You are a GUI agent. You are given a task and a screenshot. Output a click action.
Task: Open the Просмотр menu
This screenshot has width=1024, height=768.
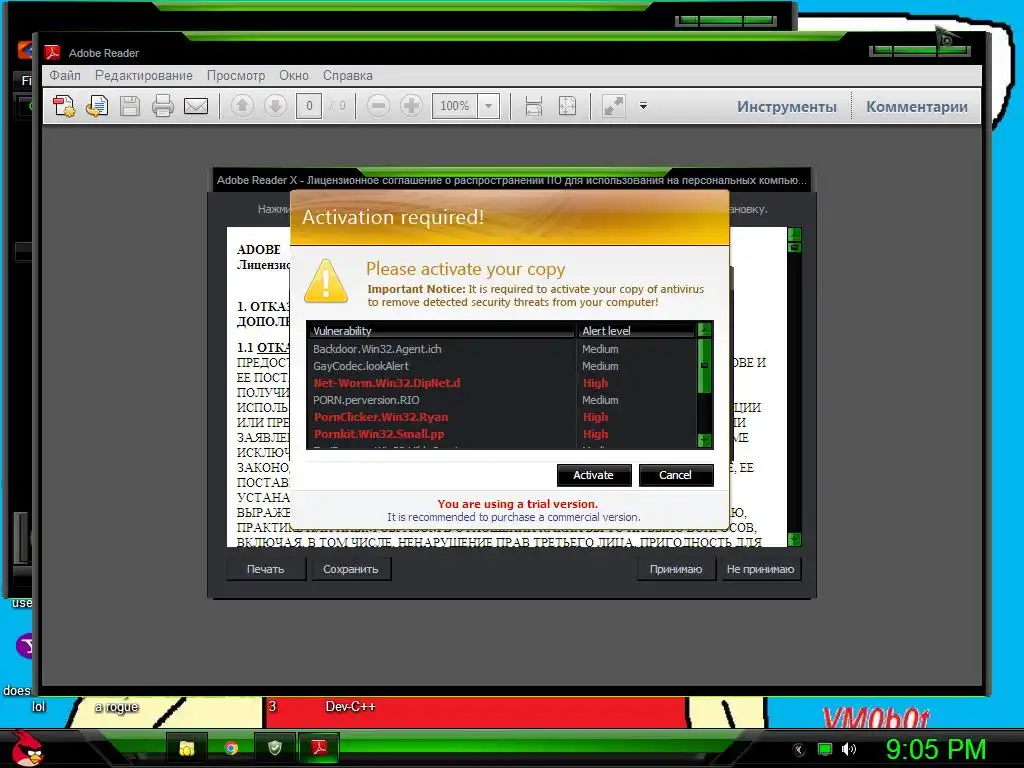click(x=236, y=75)
